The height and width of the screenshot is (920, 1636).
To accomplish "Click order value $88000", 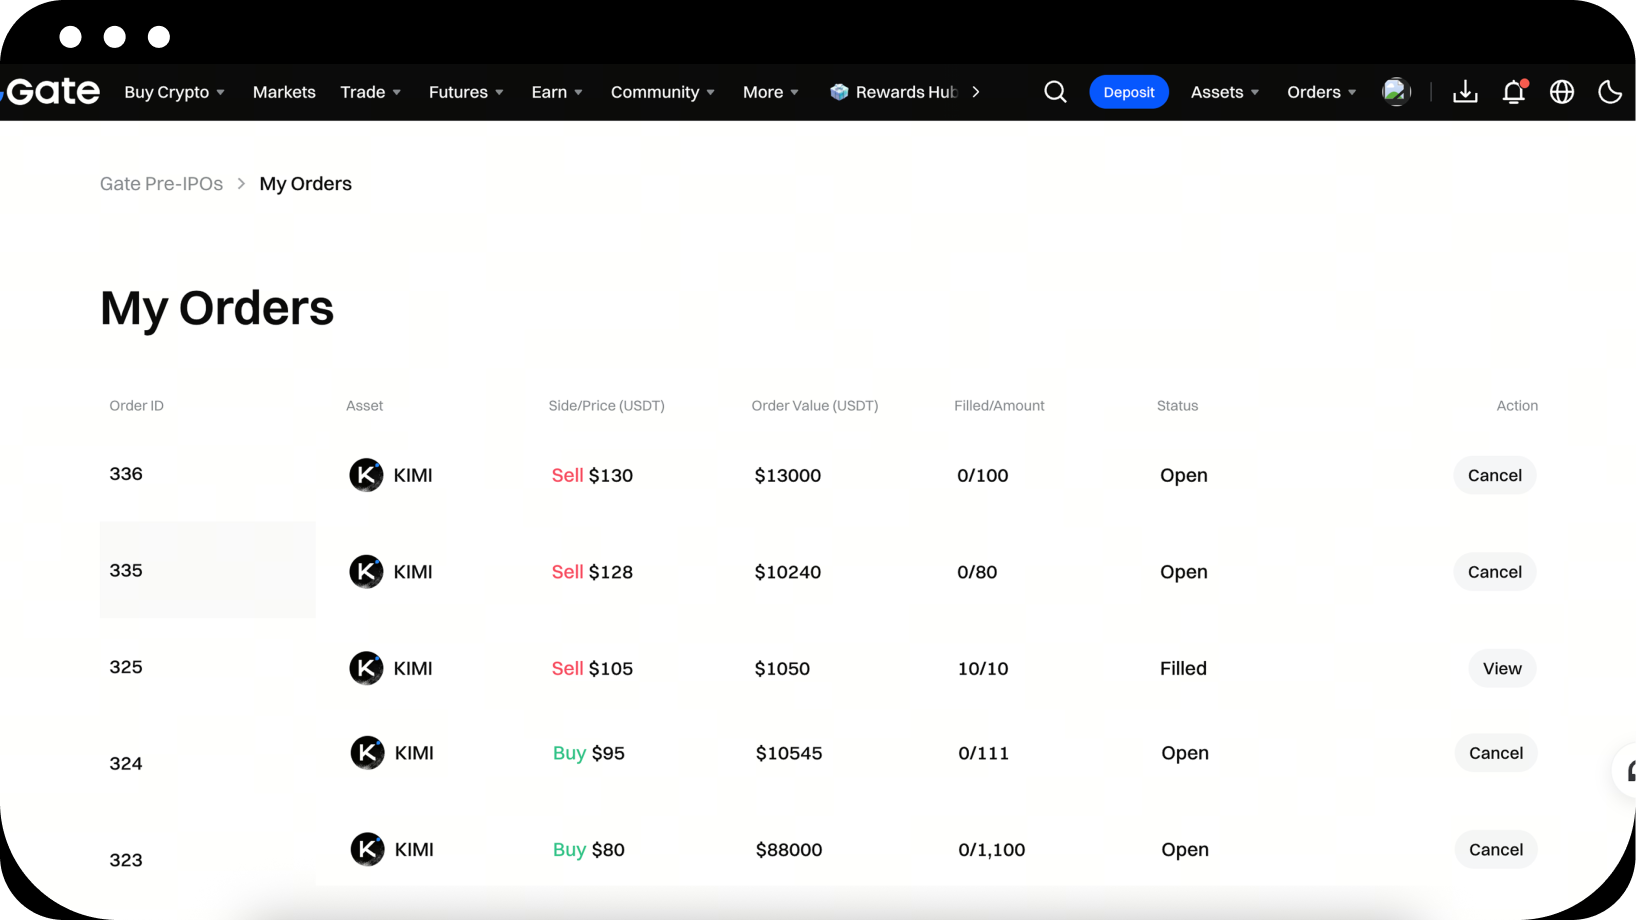I will [x=789, y=850].
